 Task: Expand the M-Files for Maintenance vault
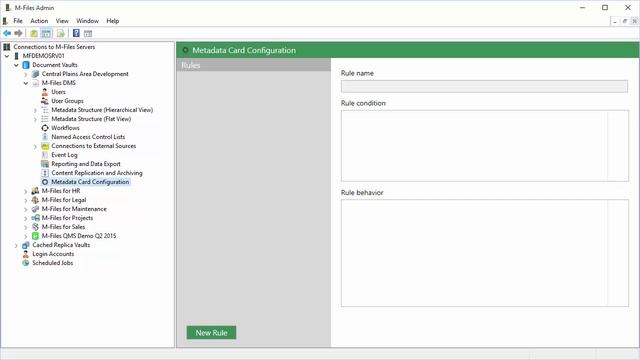[x=26, y=209]
